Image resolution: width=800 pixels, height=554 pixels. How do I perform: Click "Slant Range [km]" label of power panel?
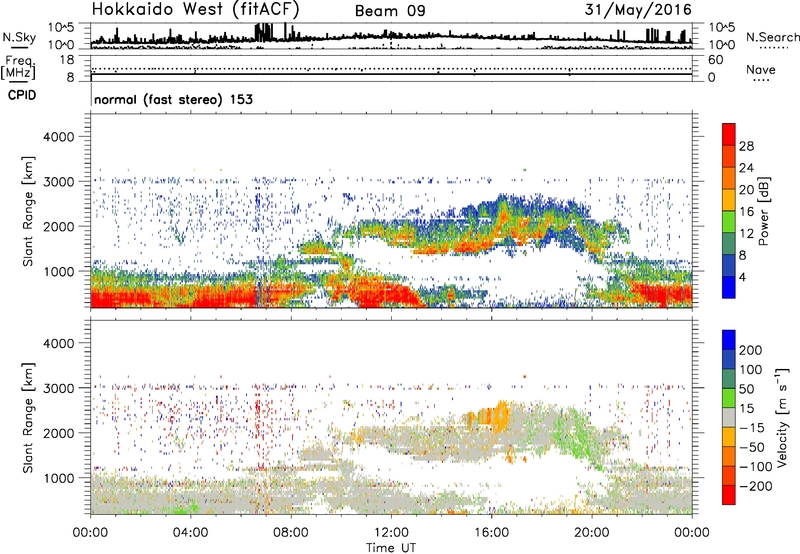pos(28,211)
